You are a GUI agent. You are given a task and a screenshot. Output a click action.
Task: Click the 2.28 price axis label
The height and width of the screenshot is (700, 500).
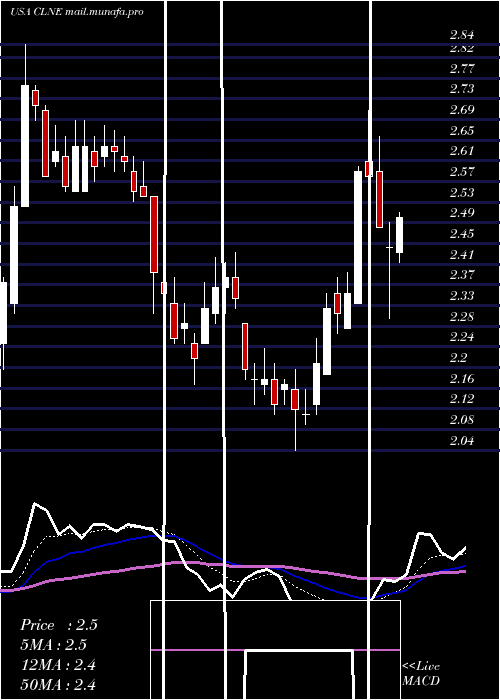coord(462,317)
